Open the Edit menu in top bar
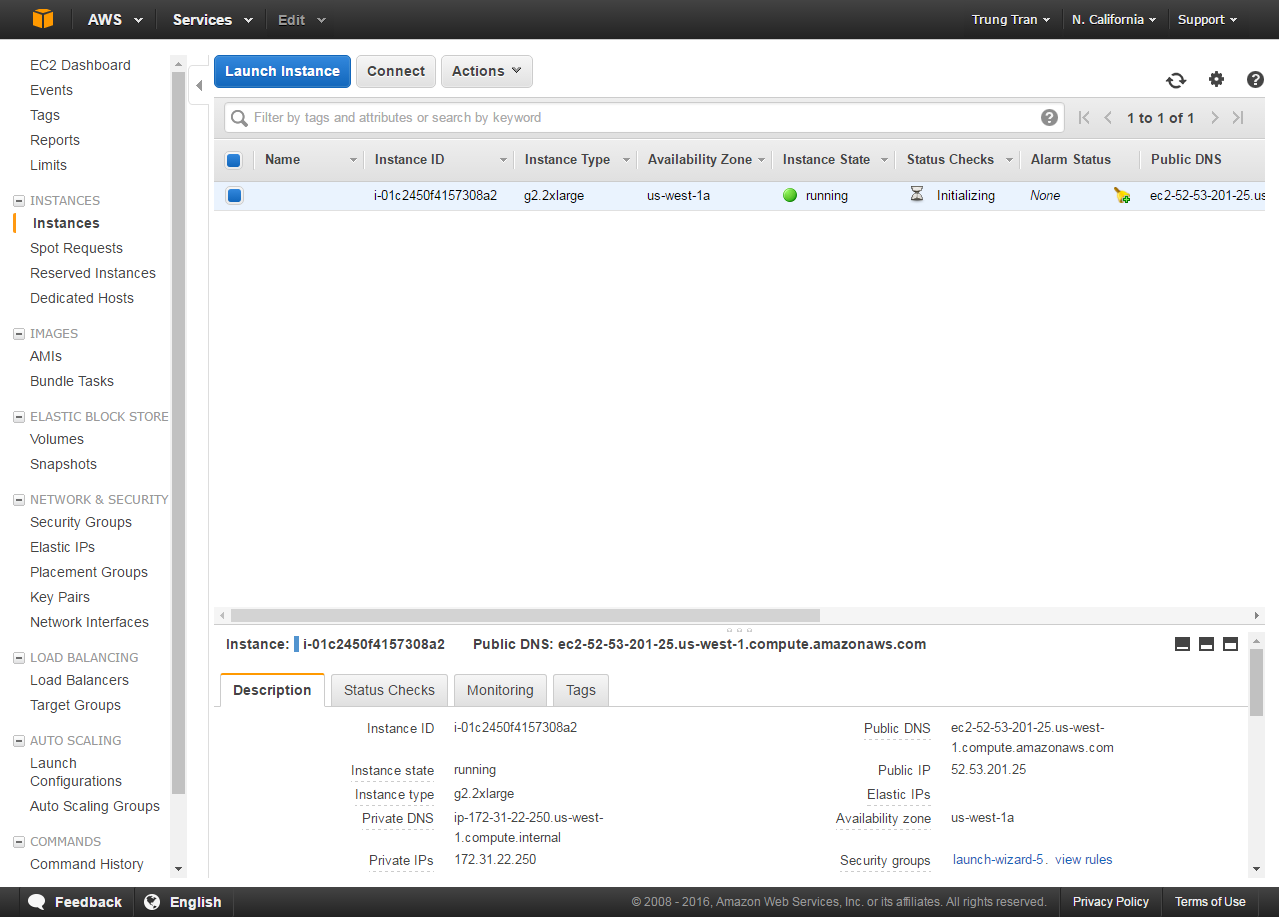Viewport: 1279px width, 917px height. [302, 19]
